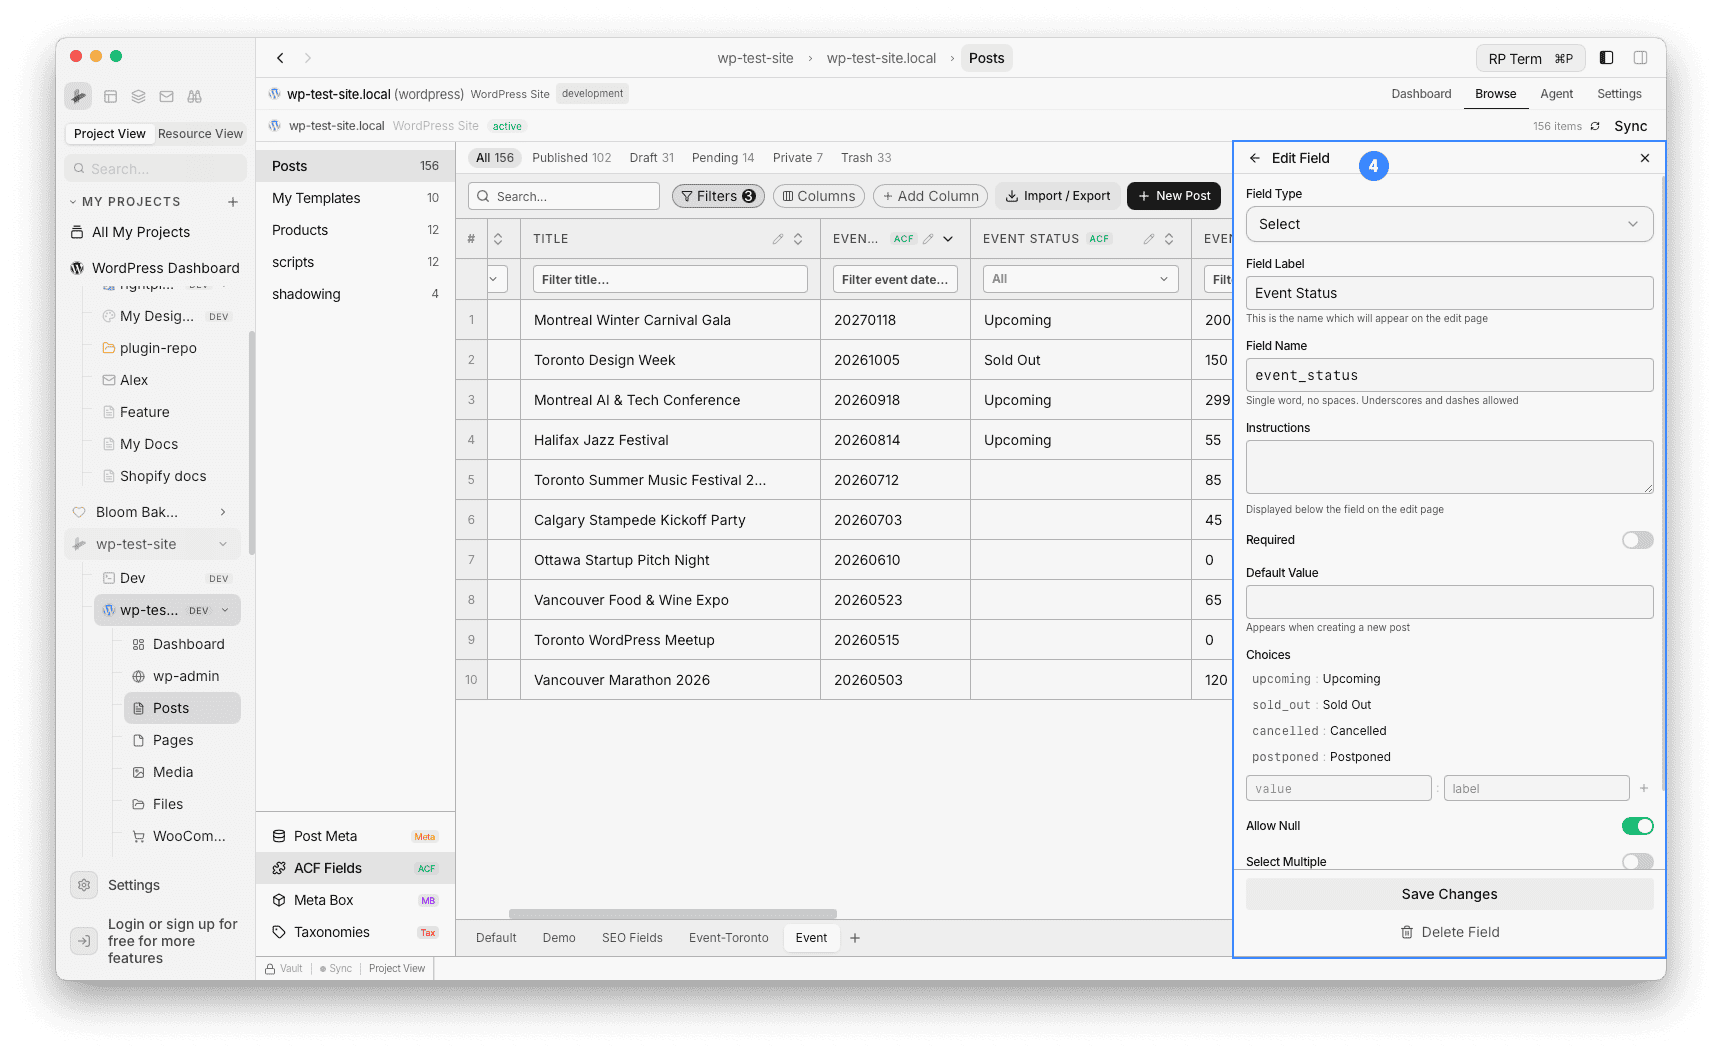Open the Settings gear icon in the sidebar
This screenshot has height=1054, width=1722.
[84, 885]
